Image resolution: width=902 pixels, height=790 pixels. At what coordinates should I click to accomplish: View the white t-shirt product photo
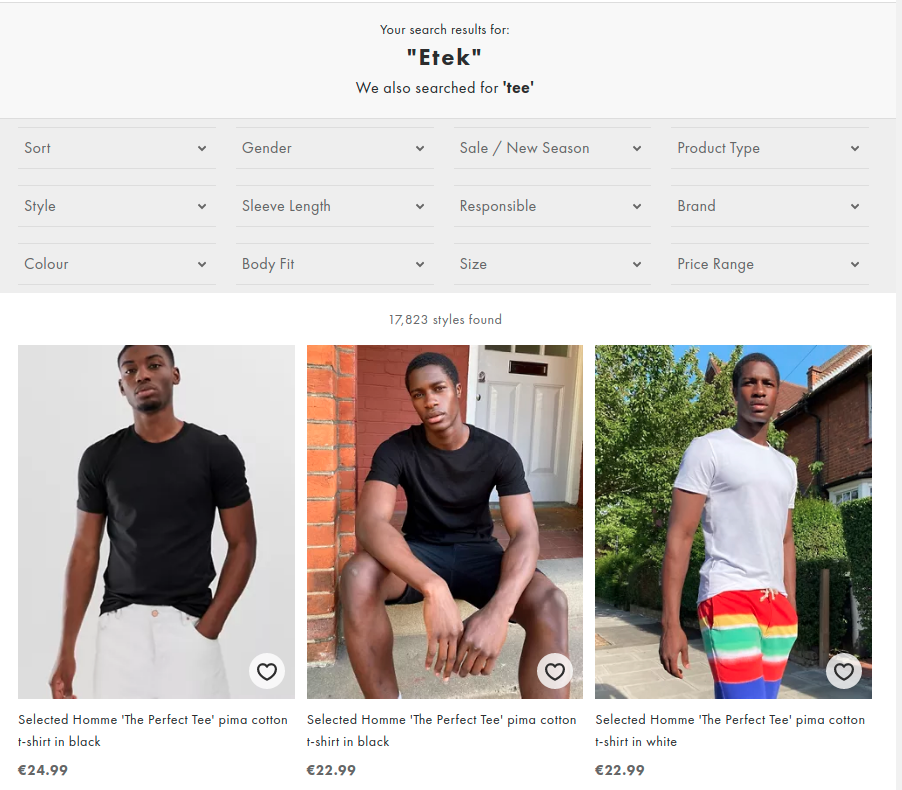pos(733,522)
